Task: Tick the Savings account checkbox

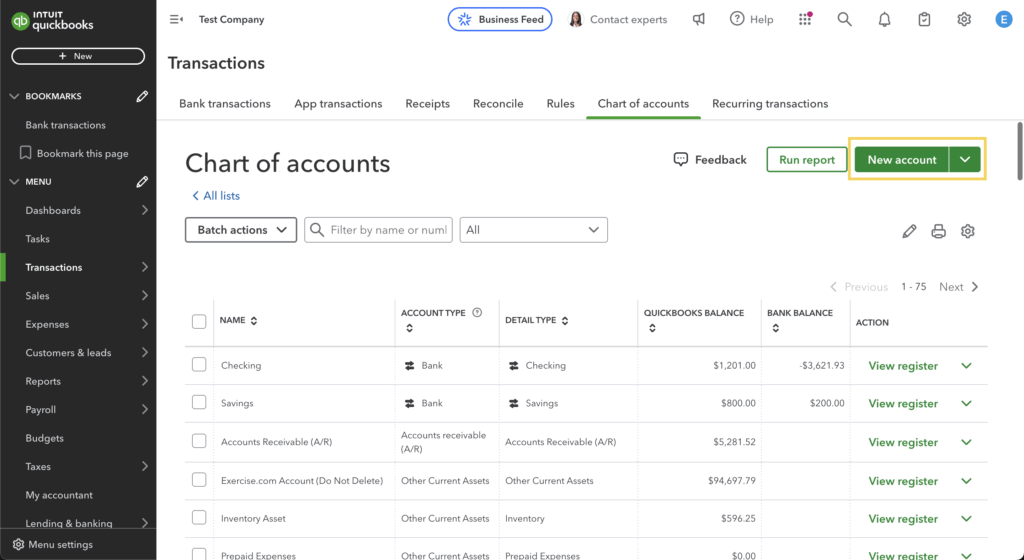Action: point(199,403)
